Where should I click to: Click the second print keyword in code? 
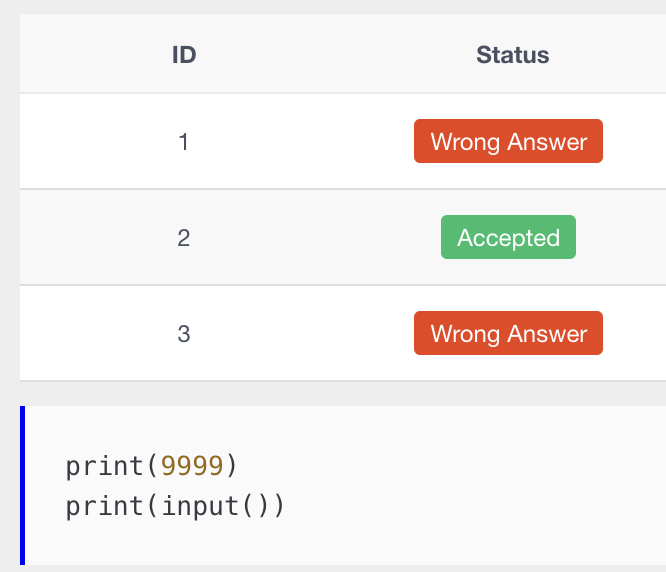point(104,507)
